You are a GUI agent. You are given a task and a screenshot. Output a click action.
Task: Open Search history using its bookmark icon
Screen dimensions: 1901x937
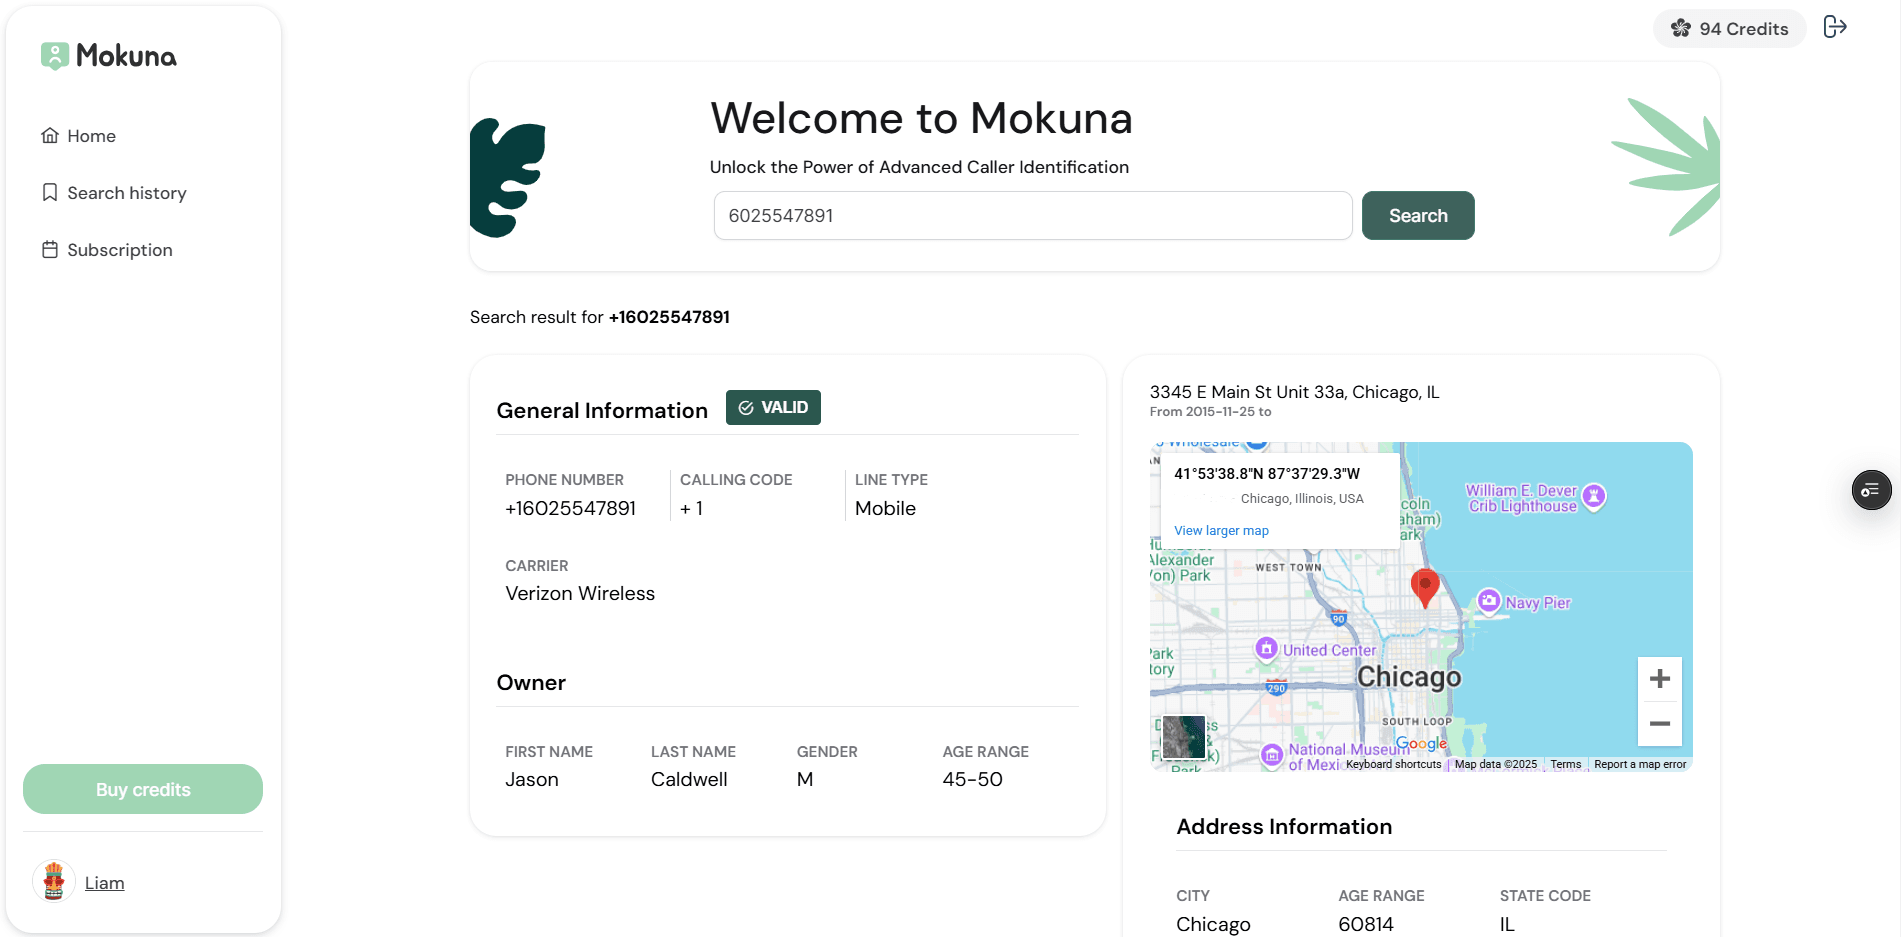pyautogui.click(x=49, y=192)
